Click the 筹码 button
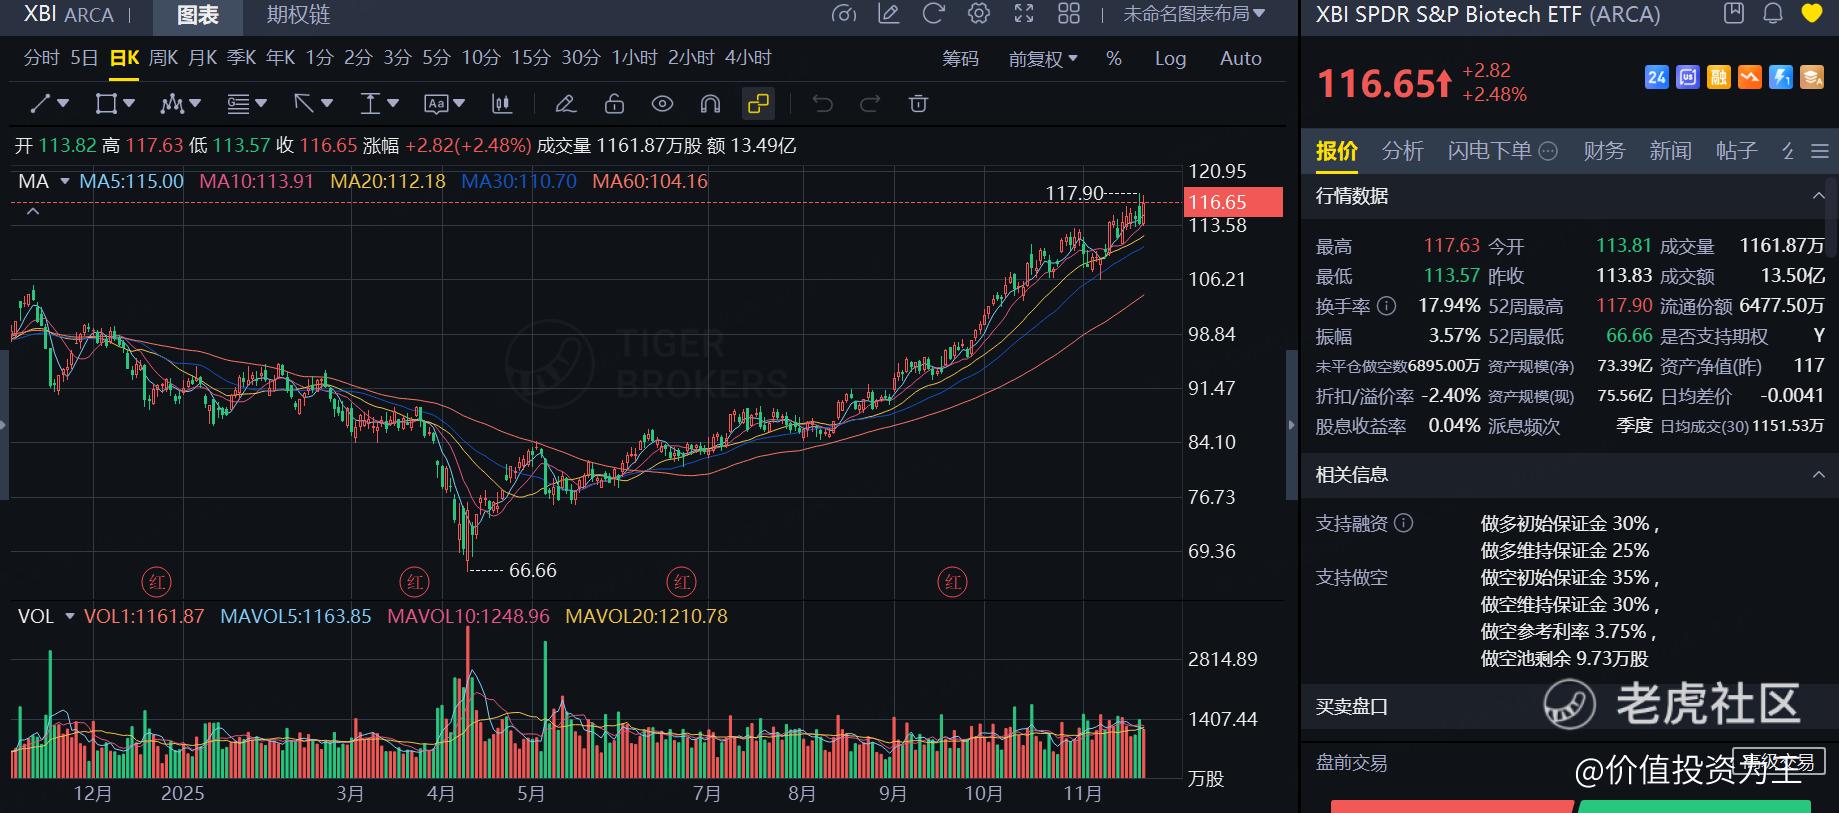Image resolution: width=1839 pixels, height=813 pixels. click(960, 58)
